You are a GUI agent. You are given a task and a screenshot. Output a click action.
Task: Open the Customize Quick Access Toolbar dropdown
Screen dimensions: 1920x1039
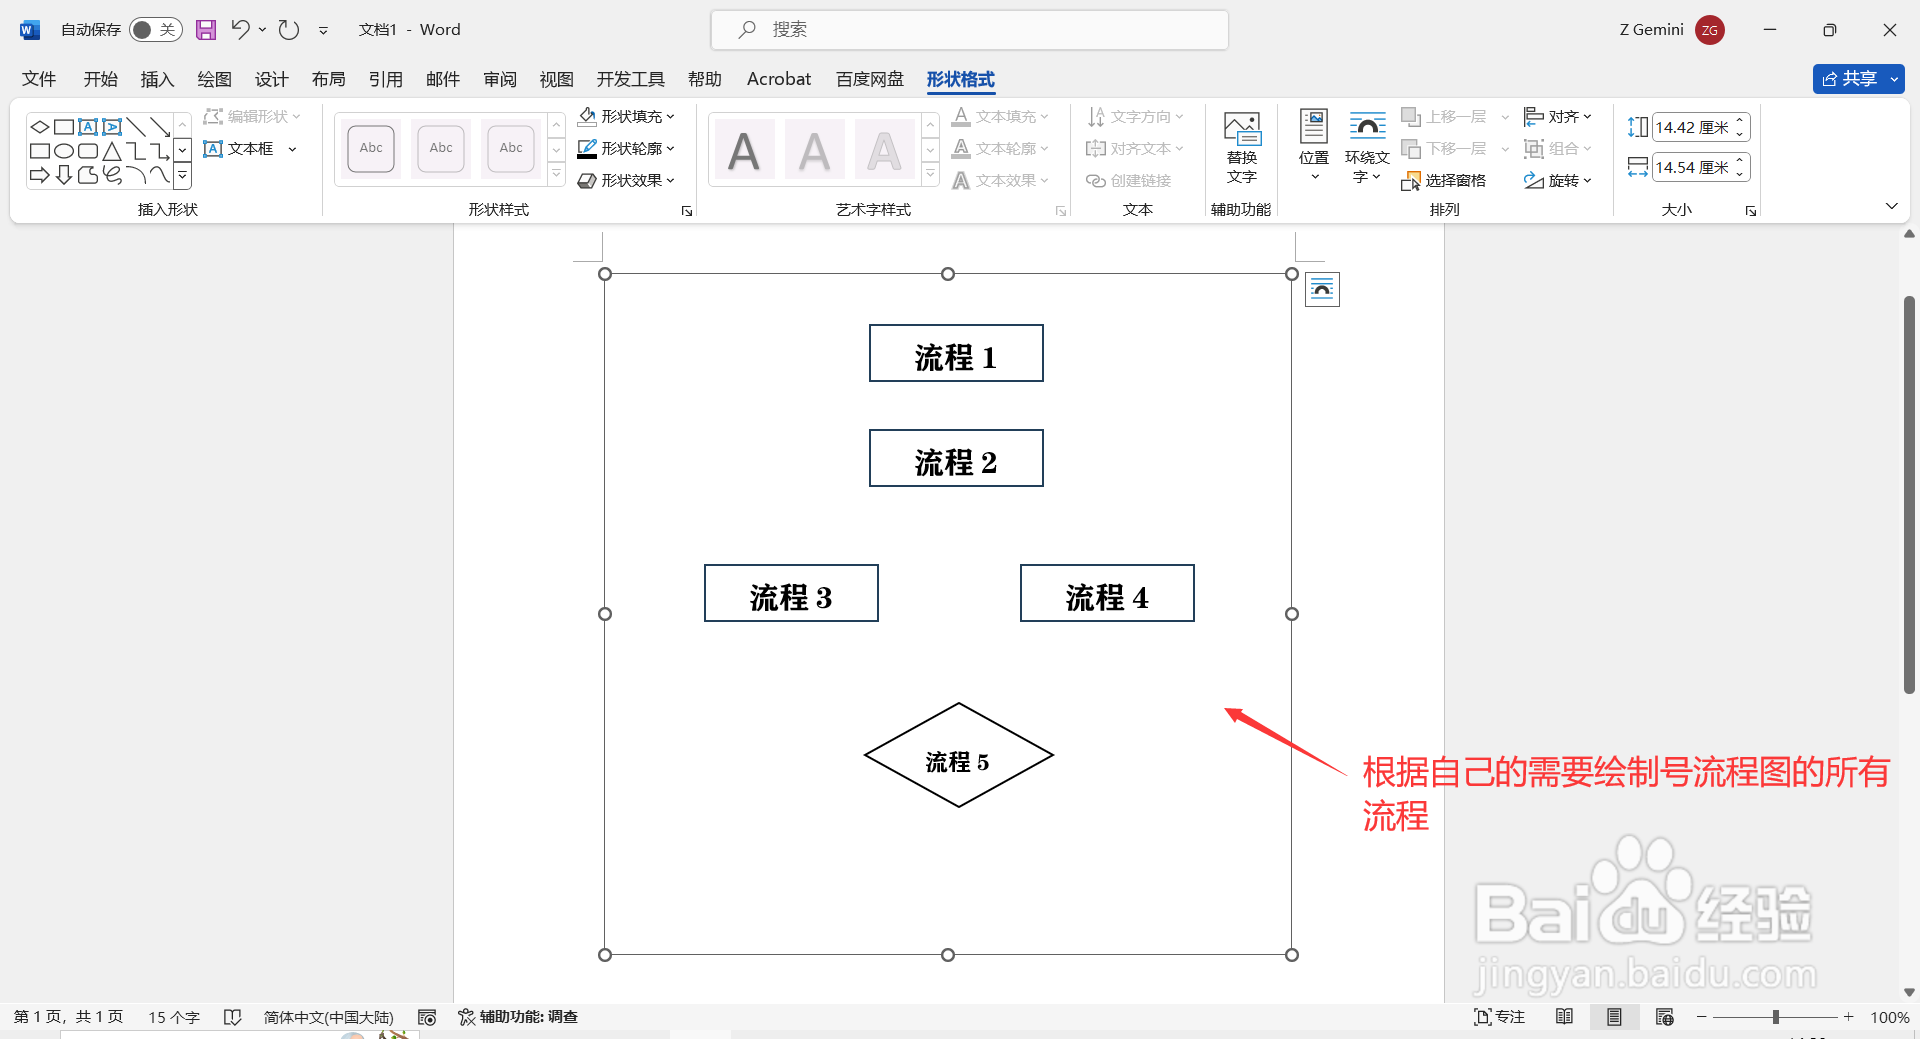point(323,31)
